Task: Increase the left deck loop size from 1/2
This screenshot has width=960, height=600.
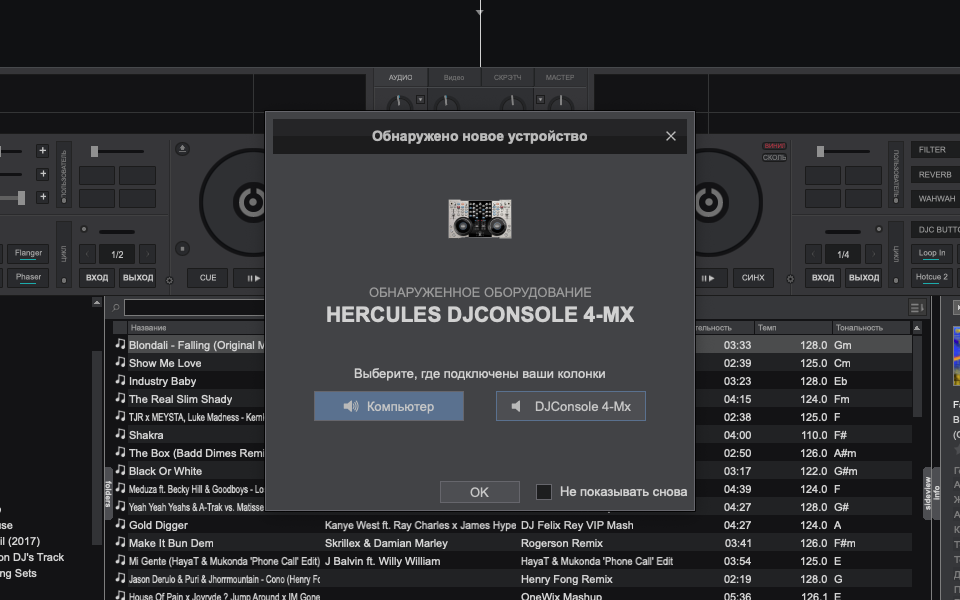Action: pyautogui.click(x=147, y=254)
